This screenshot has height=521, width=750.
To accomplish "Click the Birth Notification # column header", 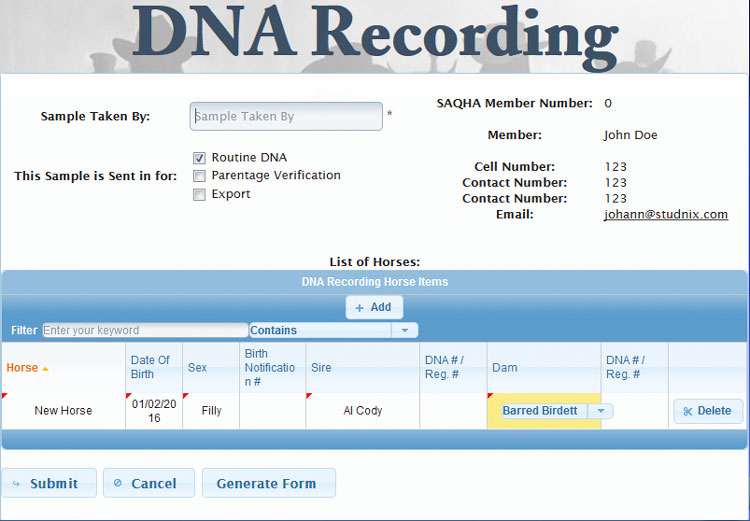I will click(x=273, y=367).
